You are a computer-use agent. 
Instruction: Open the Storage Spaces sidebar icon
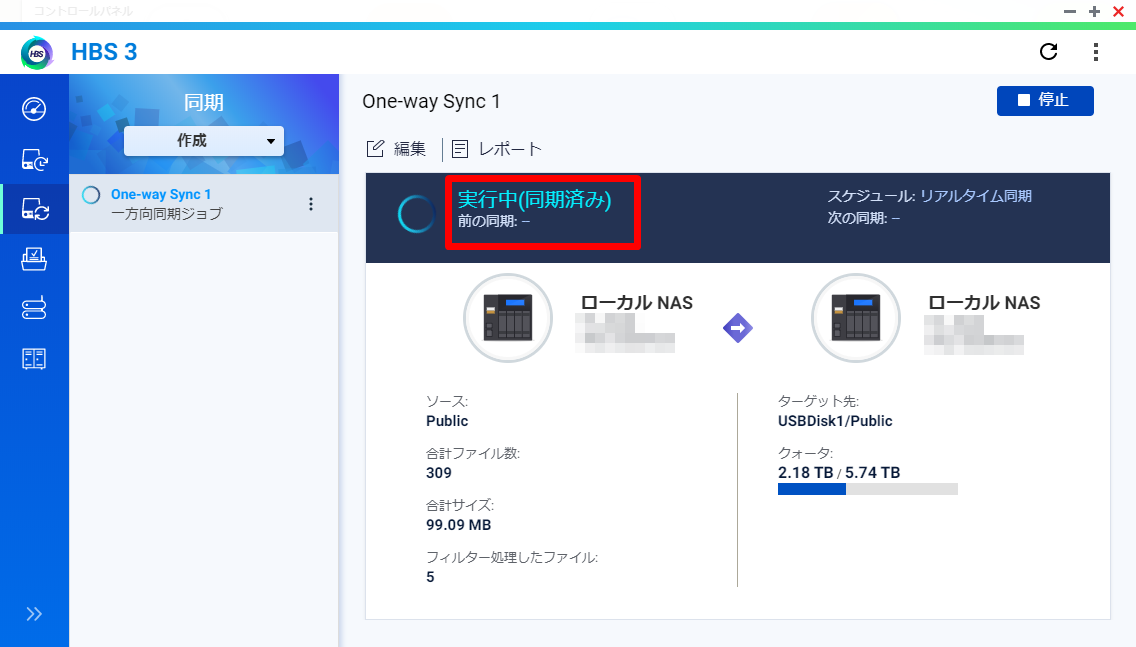pyautogui.click(x=34, y=308)
